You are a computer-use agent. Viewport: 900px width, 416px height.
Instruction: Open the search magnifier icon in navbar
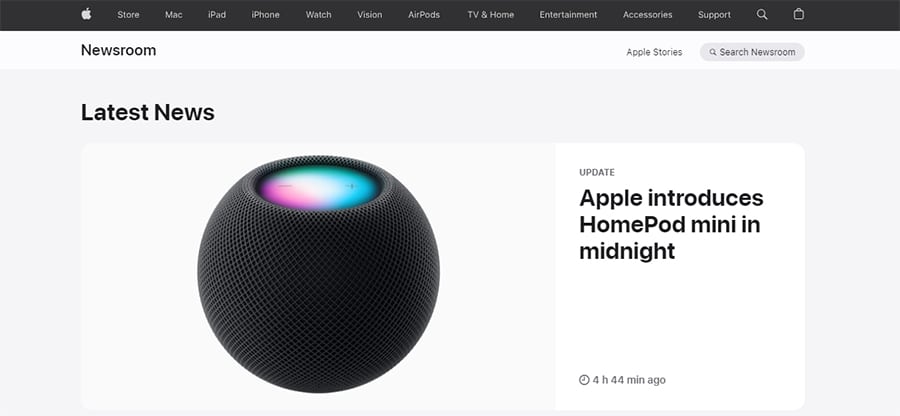coord(762,14)
